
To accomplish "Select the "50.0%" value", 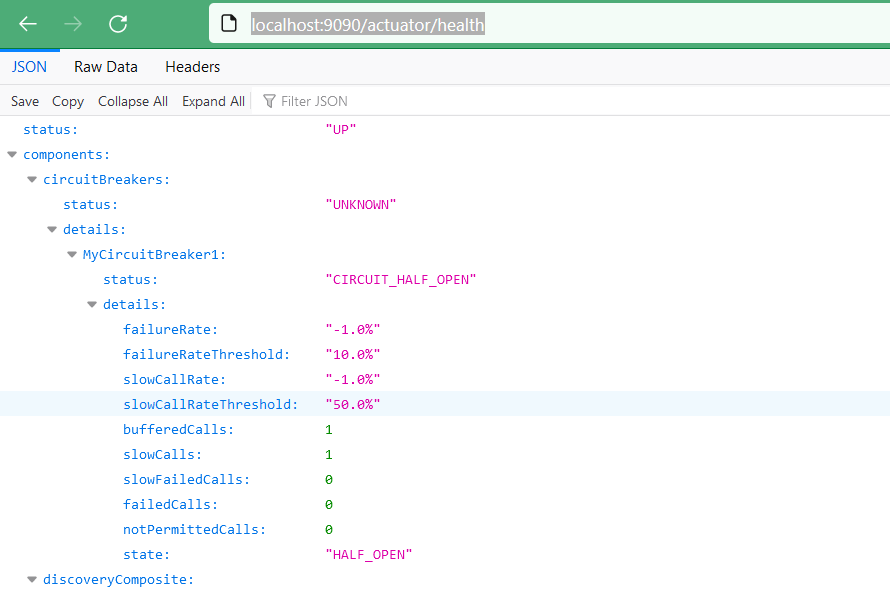I will click(352, 404).
